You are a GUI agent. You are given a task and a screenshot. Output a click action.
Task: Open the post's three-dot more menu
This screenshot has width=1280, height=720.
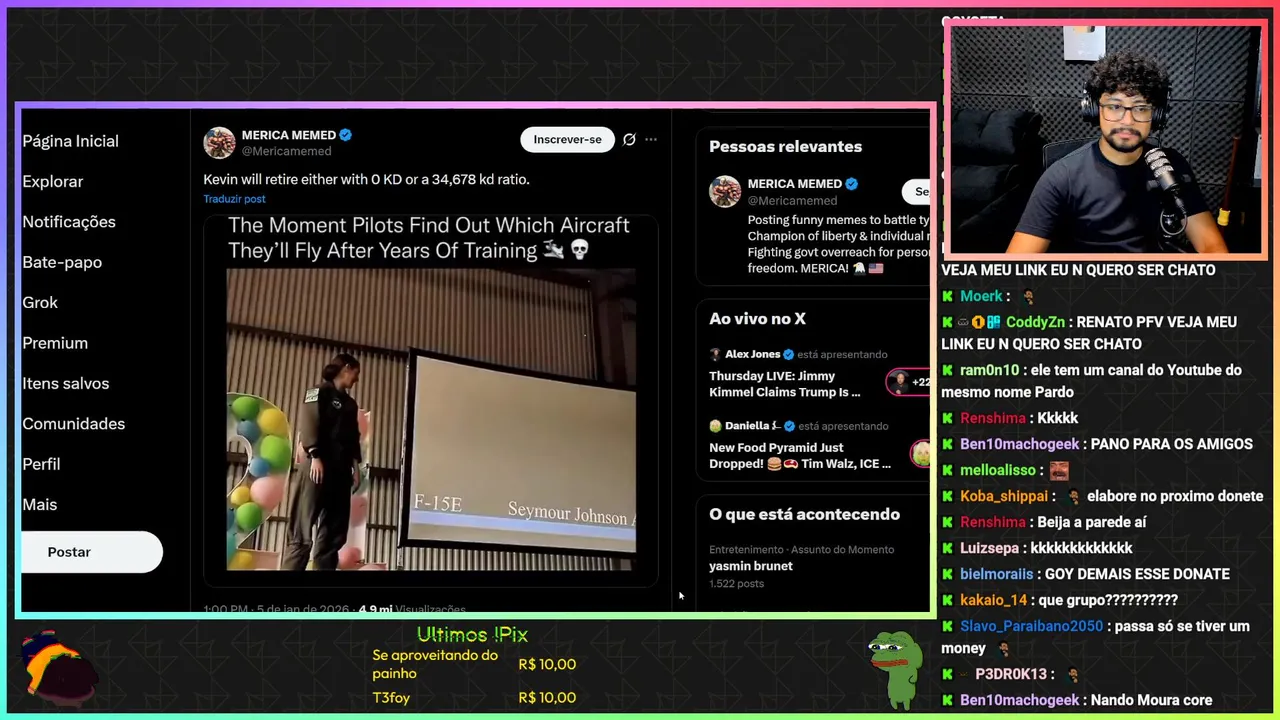(651, 139)
